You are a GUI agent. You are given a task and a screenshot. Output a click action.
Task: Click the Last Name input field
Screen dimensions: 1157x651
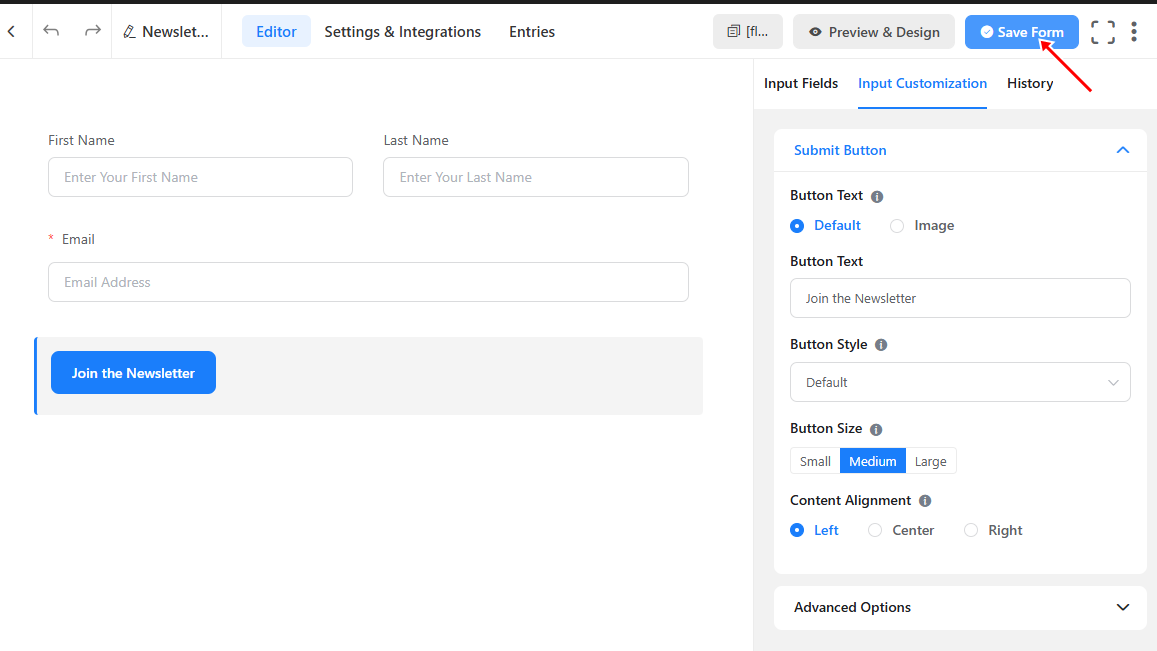pos(536,177)
